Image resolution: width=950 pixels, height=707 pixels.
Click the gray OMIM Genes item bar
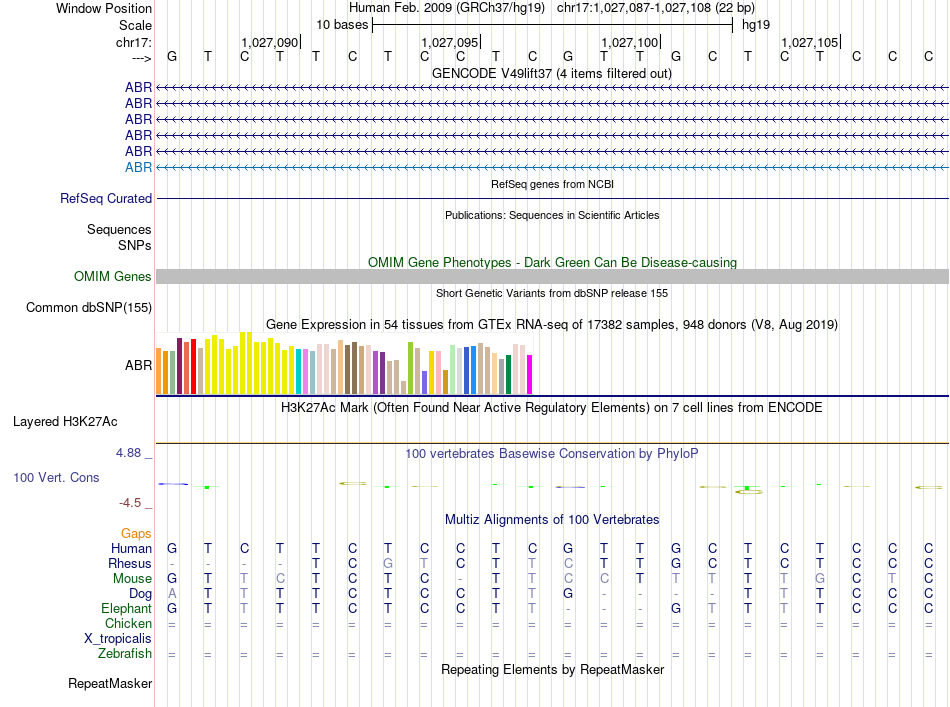coord(552,276)
